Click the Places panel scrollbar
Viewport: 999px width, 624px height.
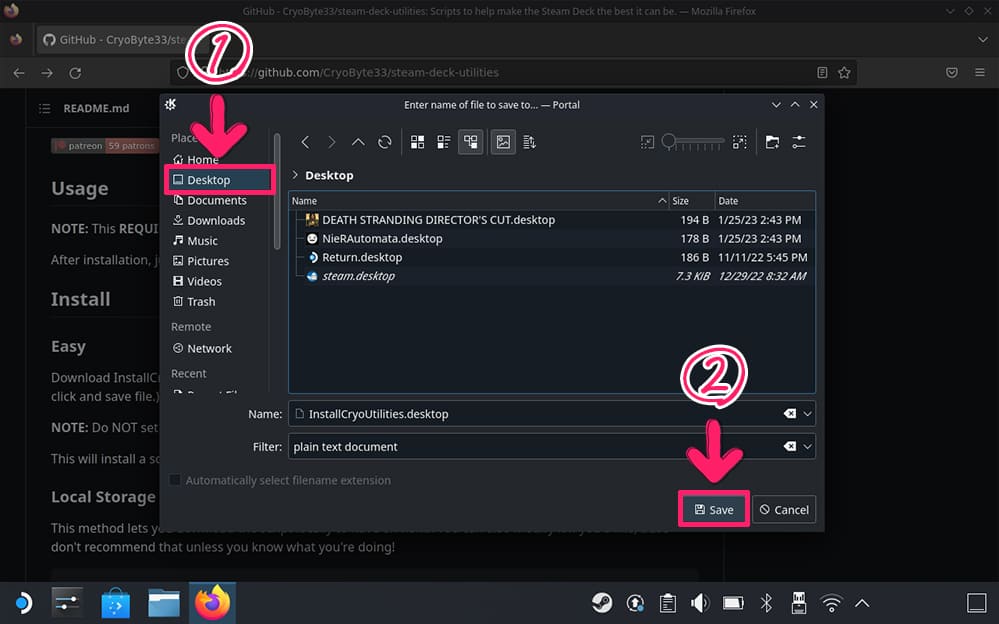pos(277,191)
